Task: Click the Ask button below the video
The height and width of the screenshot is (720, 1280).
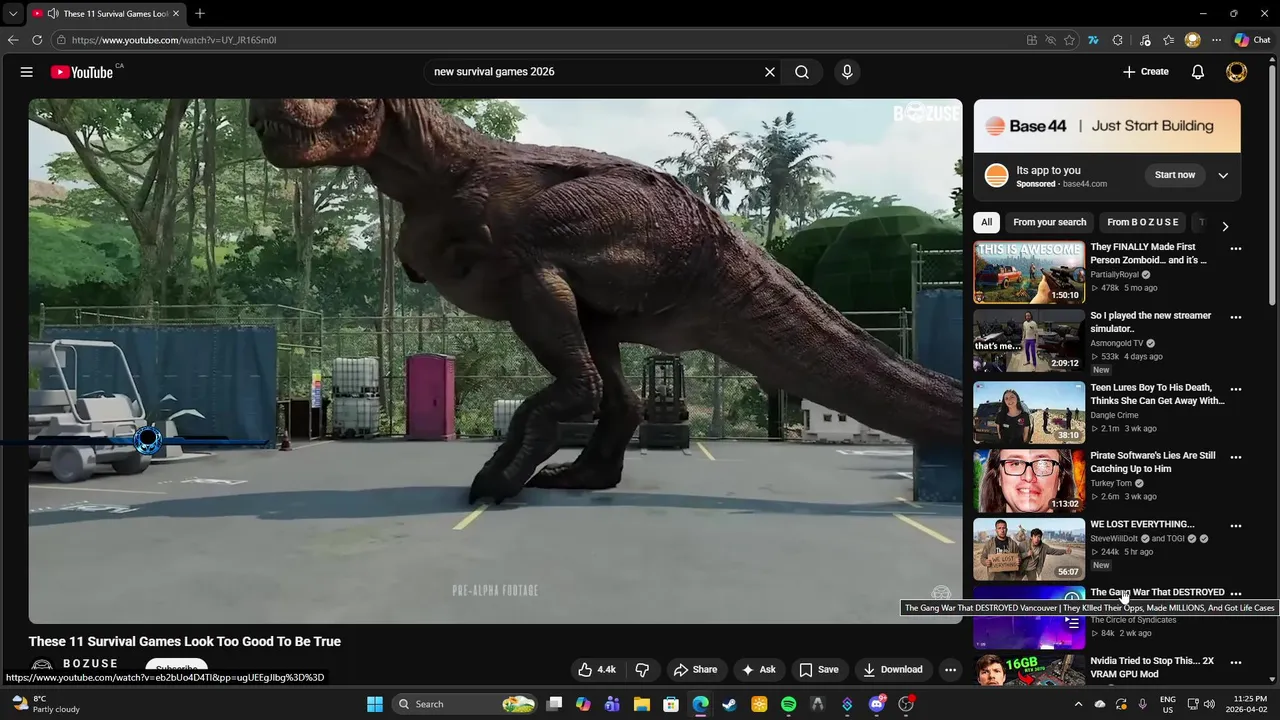Action: [758, 670]
